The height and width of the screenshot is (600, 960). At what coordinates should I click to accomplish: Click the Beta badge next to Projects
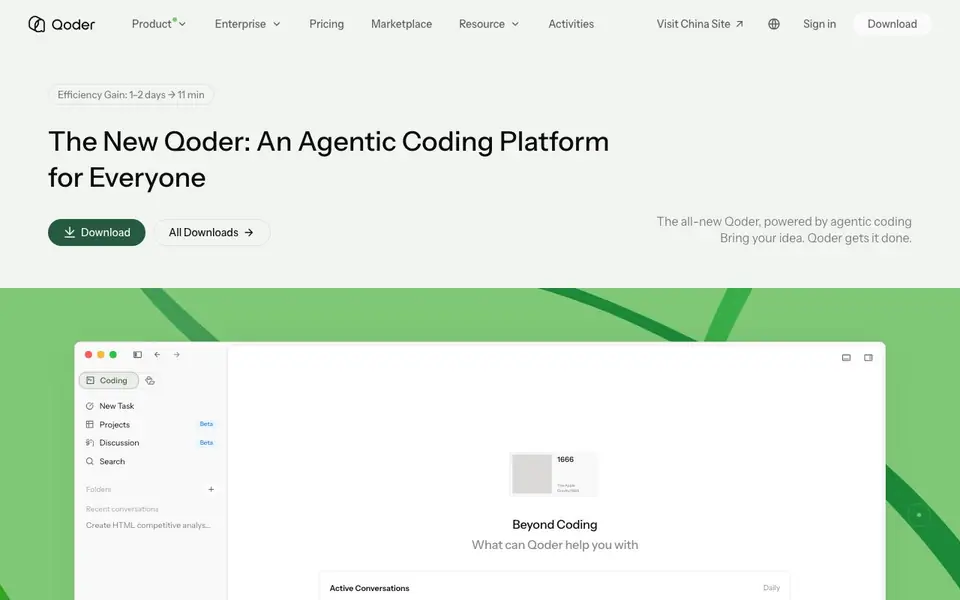click(x=206, y=424)
